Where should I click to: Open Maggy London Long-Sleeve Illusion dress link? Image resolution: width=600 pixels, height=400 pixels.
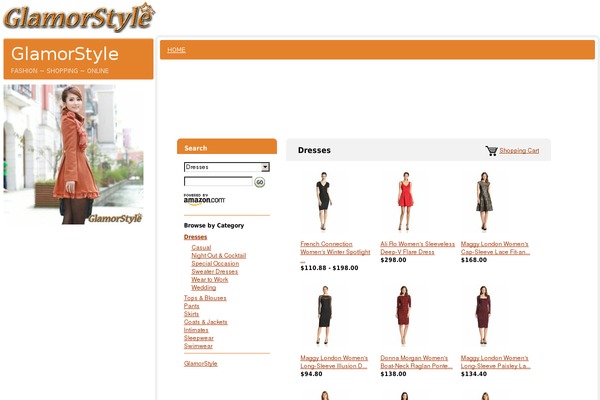coord(334,362)
